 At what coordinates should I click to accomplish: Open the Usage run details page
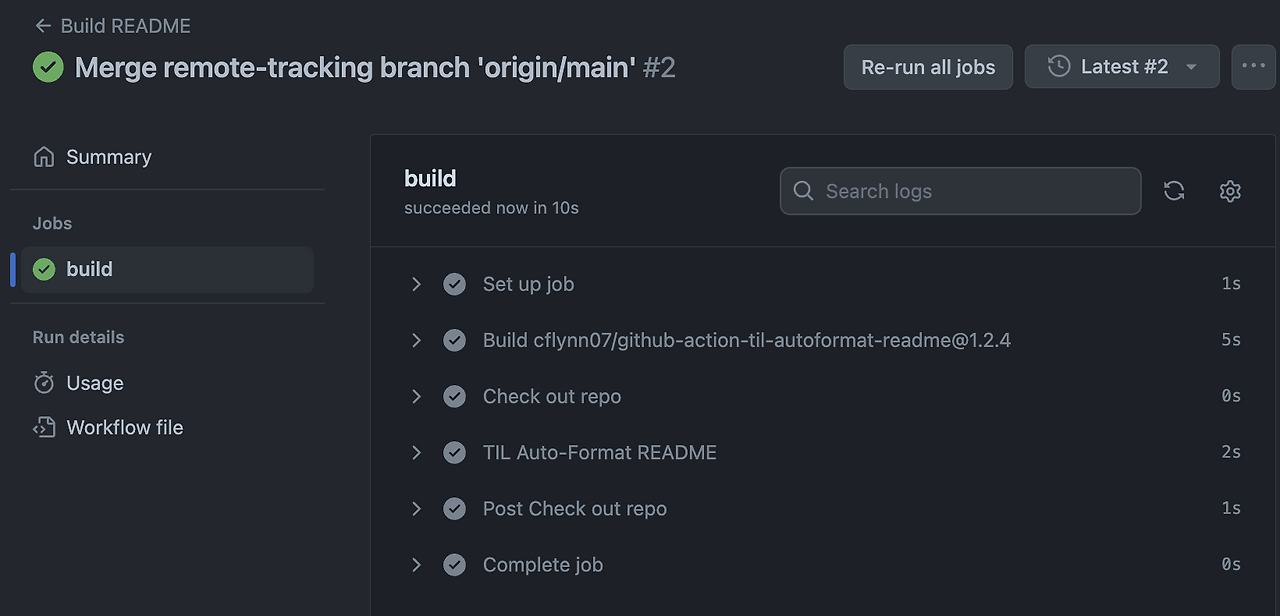(94, 383)
